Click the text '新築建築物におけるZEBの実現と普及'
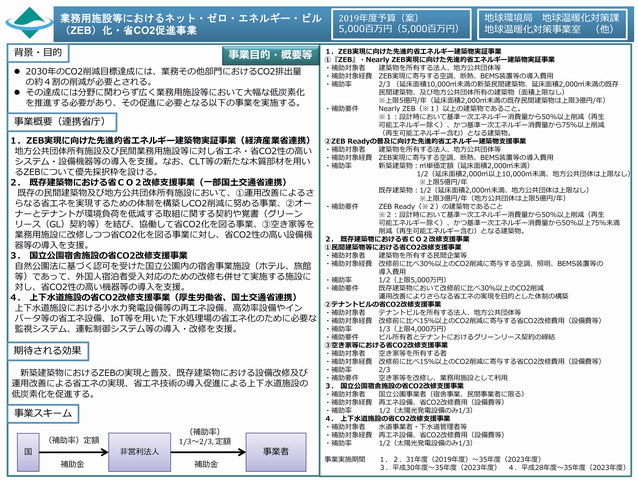638x481 pixels. [98, 372]
